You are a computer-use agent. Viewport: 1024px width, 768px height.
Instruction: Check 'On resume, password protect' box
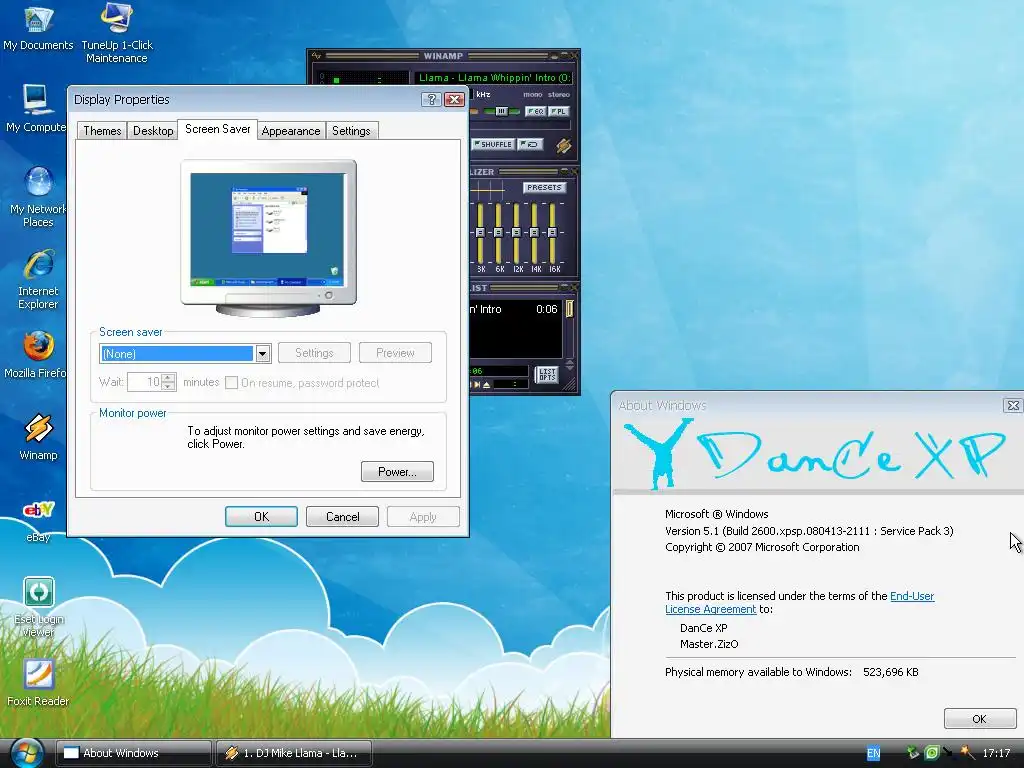[x=231, y=383]
